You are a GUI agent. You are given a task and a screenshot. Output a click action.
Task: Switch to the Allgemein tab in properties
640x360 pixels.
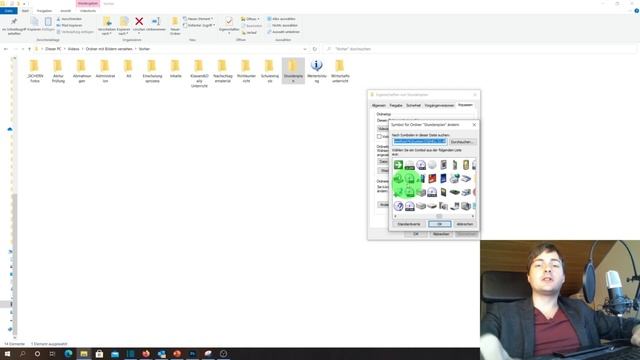379,105
